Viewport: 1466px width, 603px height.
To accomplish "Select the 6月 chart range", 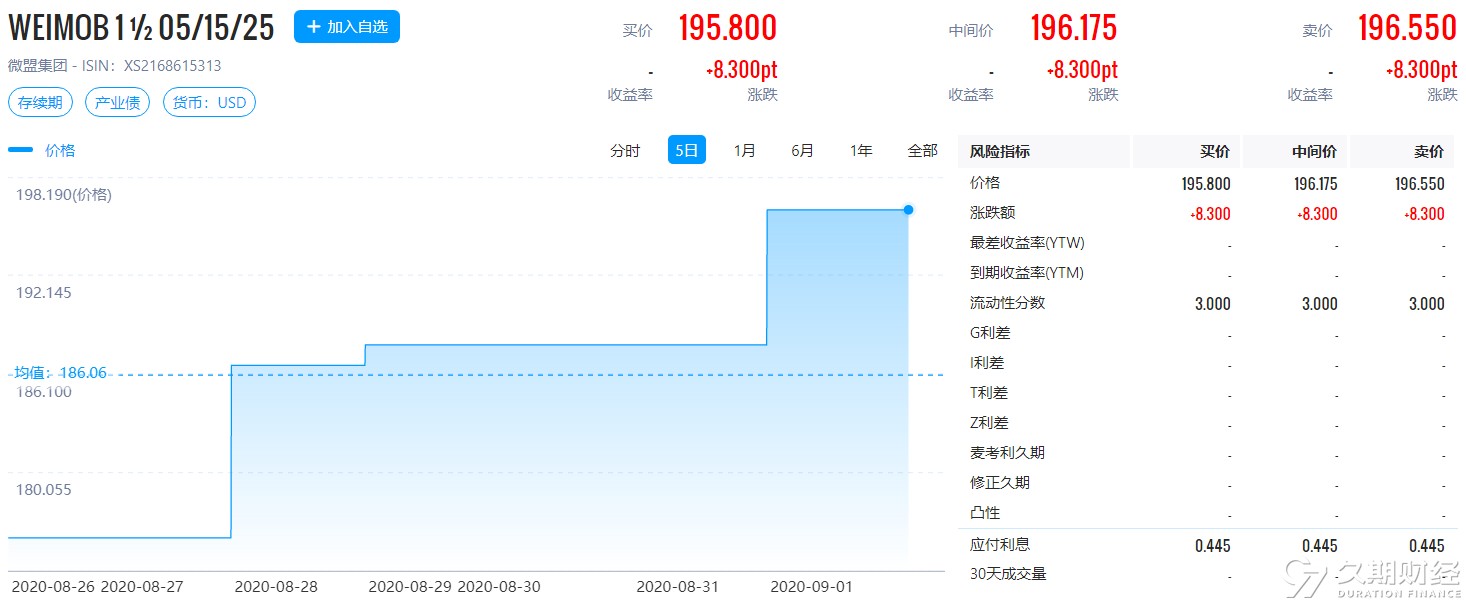I will (x=802, y=151).
